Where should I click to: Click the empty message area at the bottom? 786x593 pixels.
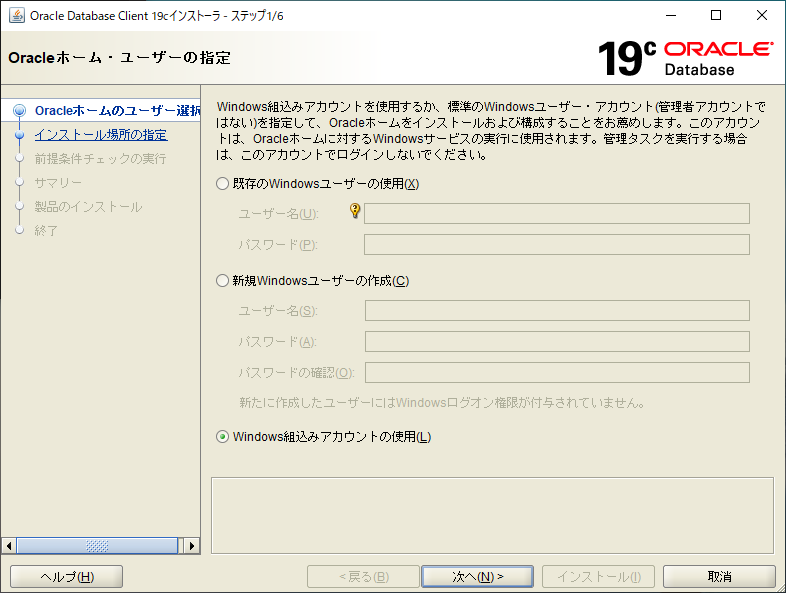click(x=492, y=515)
